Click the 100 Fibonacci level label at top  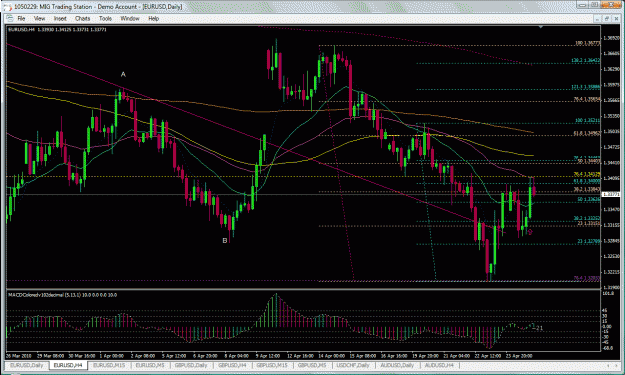(x=588, y=43)
